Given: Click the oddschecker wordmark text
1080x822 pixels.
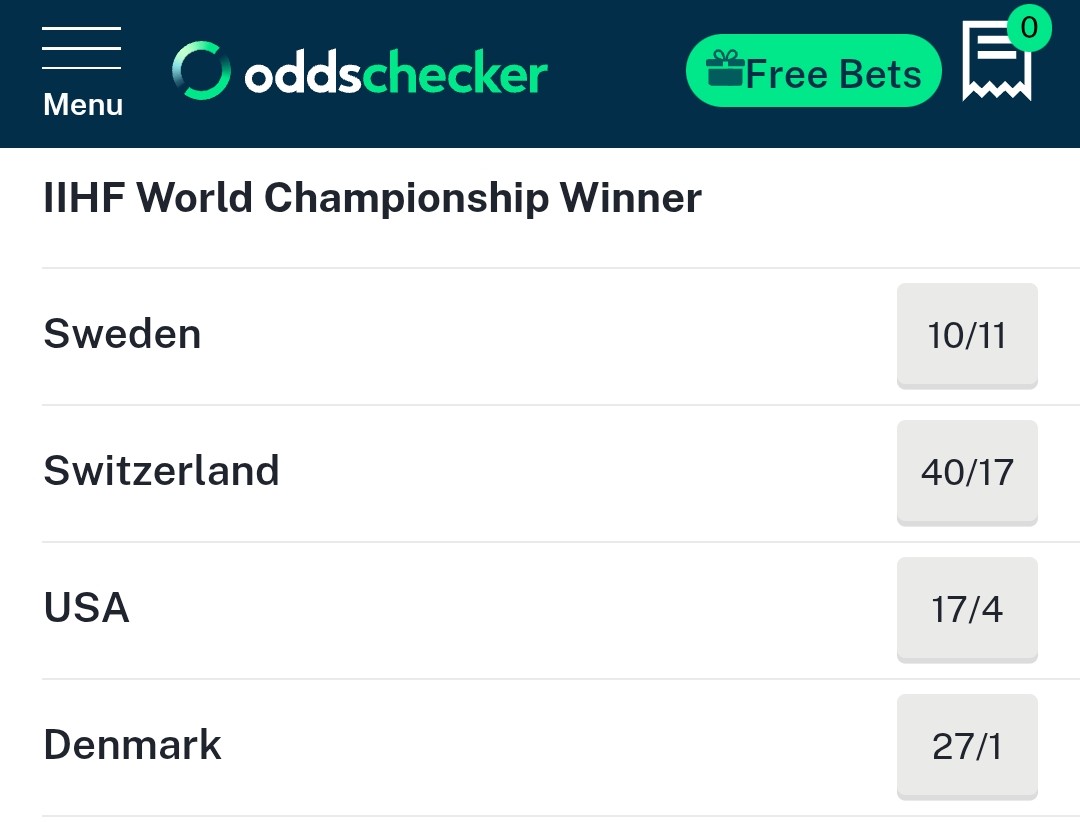Looking at the screenshot, I should pos(396,71).
